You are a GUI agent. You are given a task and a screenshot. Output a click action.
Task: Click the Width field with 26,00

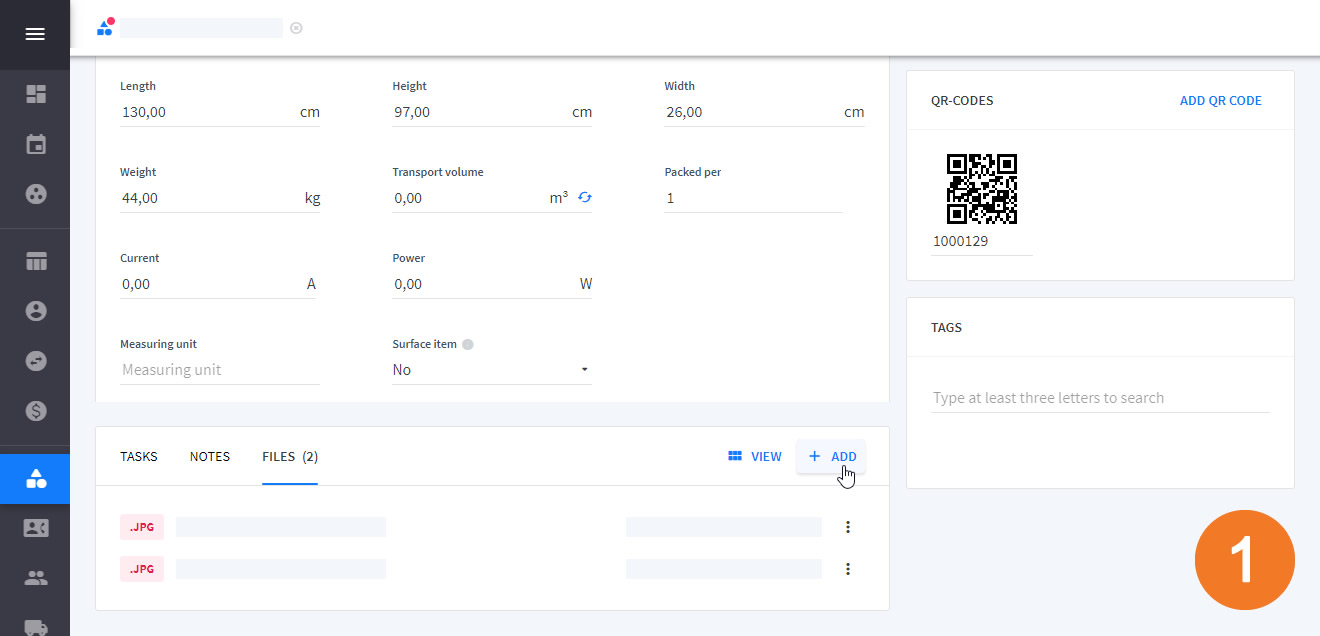(764, 112)
